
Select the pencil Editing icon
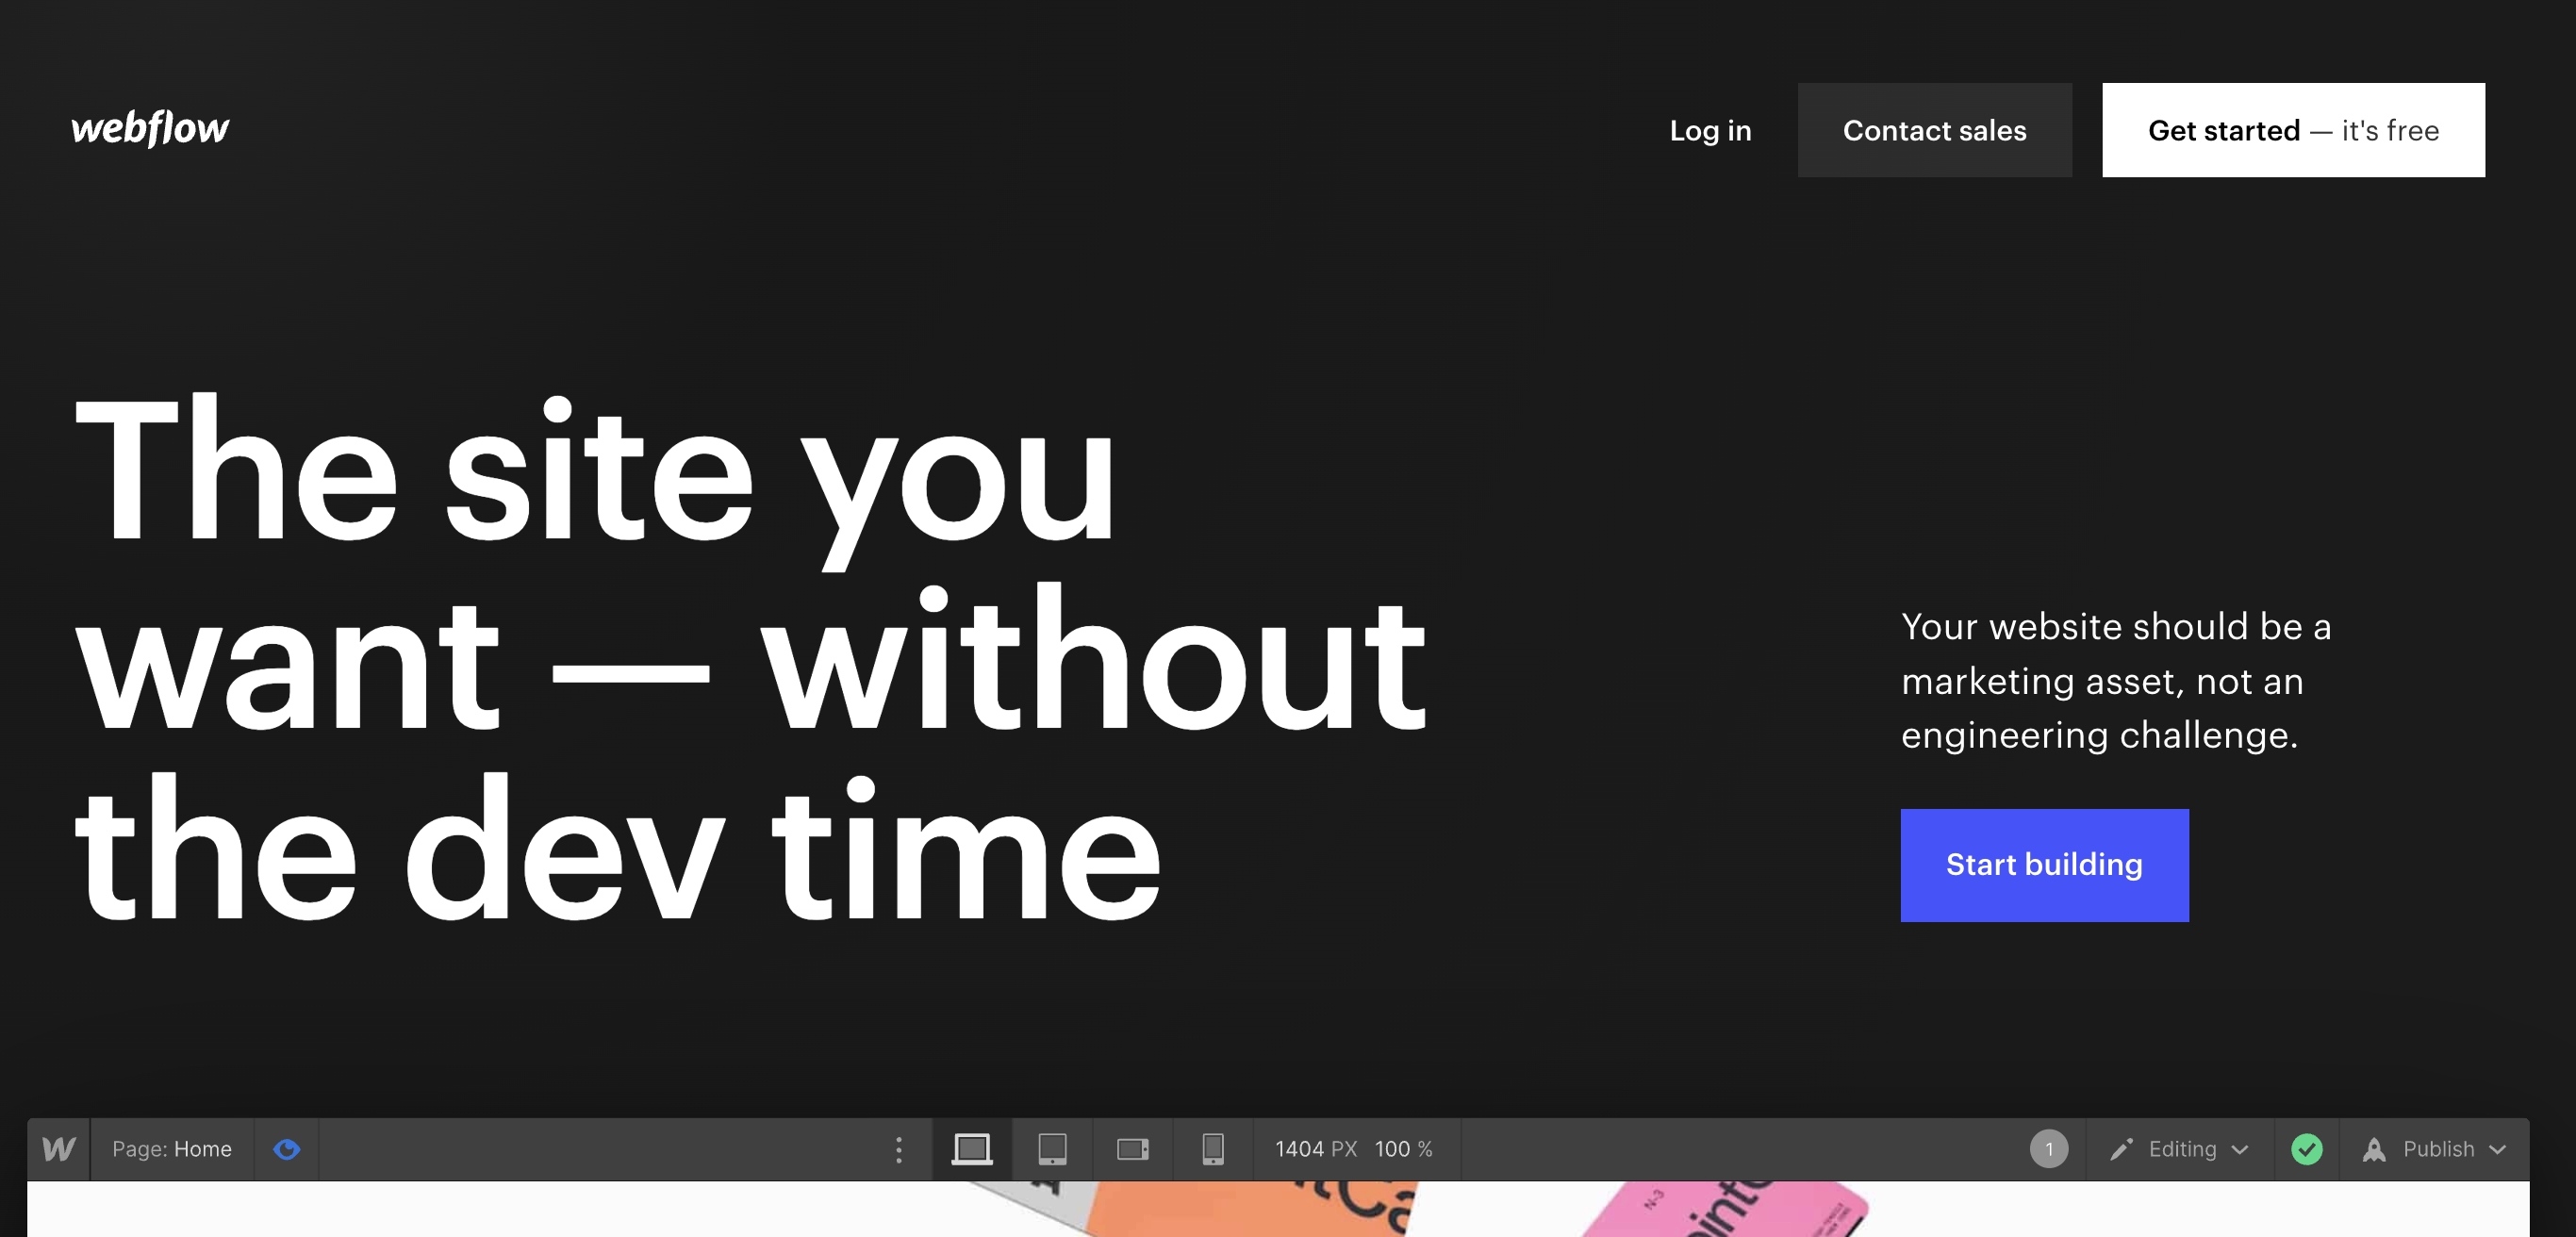(2121, 1149)
